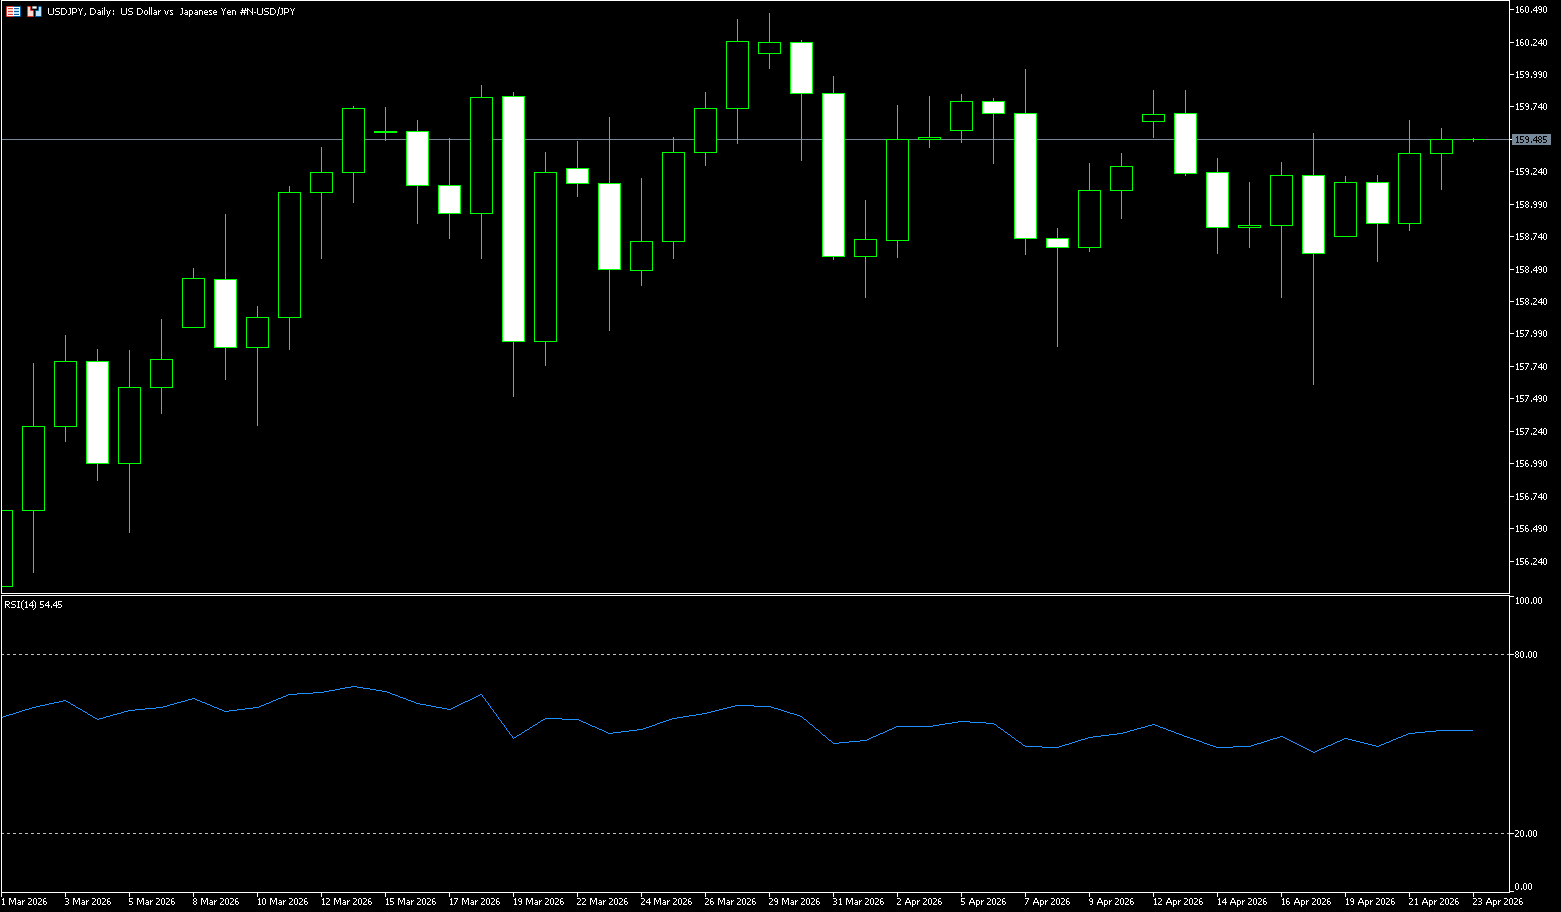
Task: Click the 80.00 RSI scale label
Action: (1526, 655)
